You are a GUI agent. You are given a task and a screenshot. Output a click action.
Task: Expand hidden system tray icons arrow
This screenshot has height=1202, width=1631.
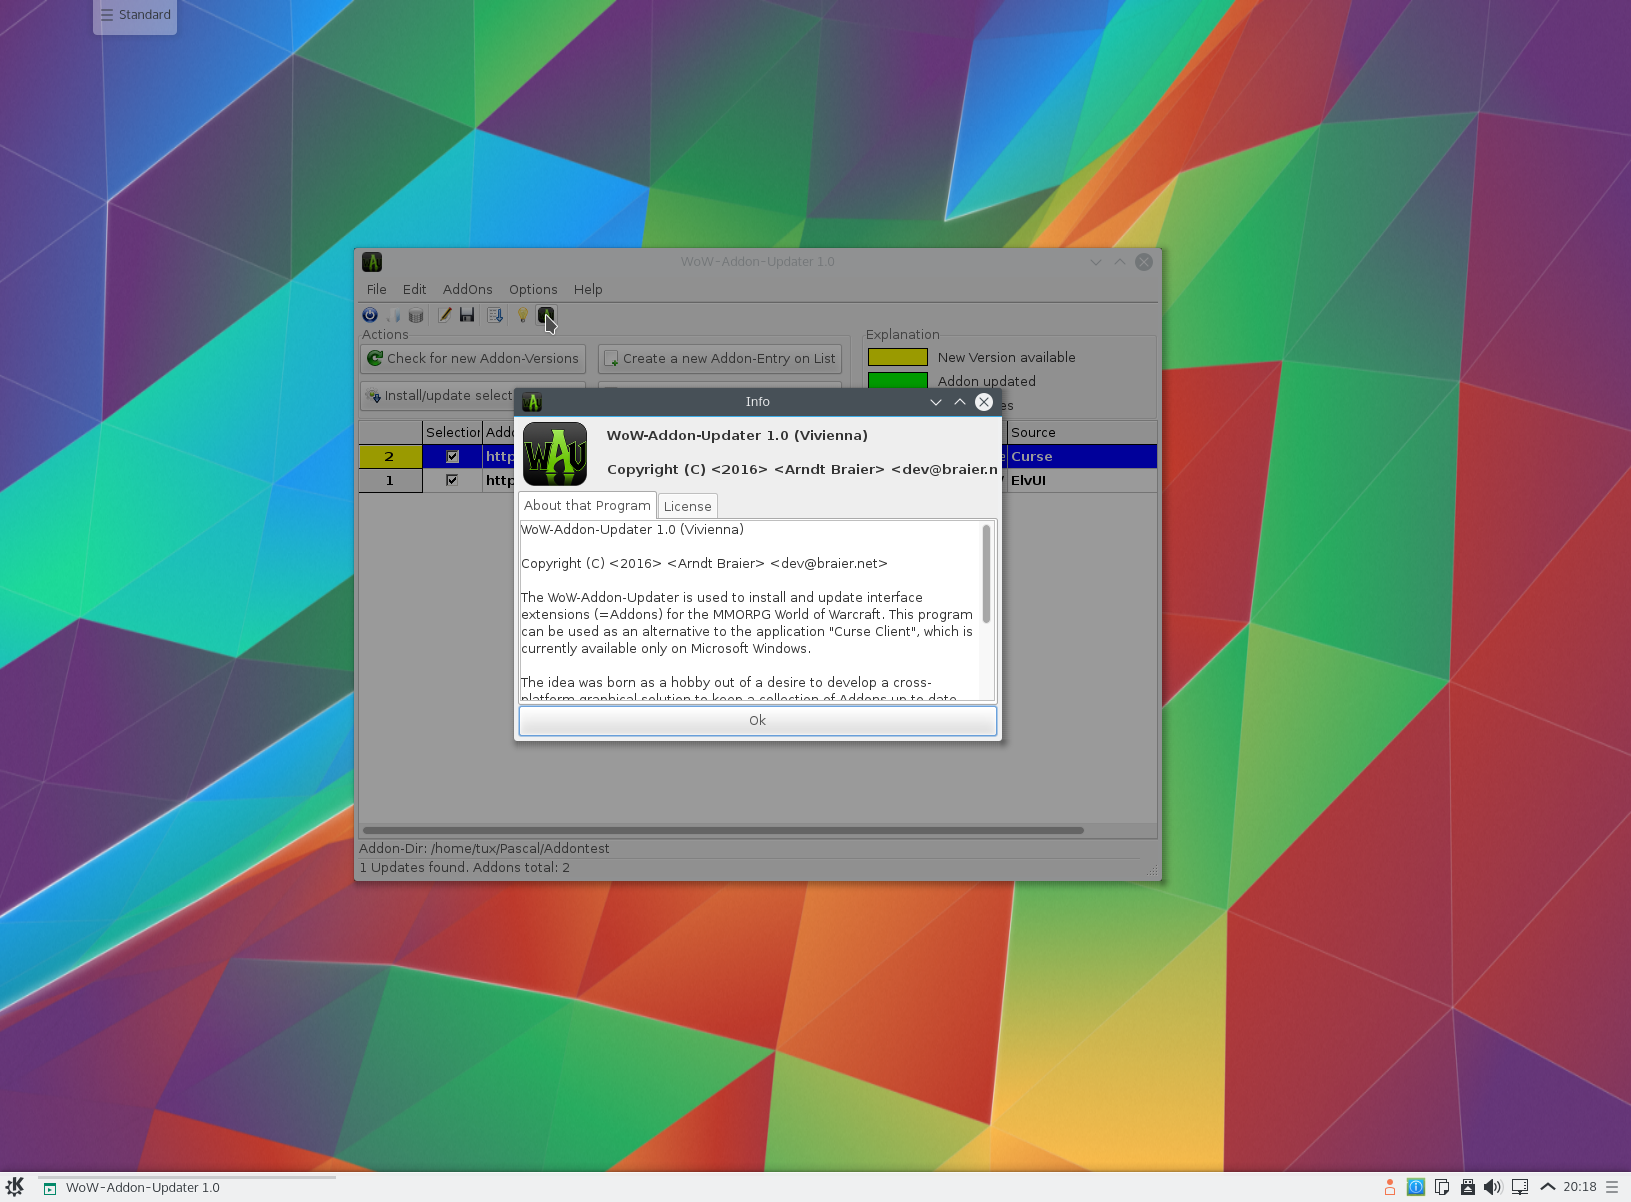coord(1548,1187)
